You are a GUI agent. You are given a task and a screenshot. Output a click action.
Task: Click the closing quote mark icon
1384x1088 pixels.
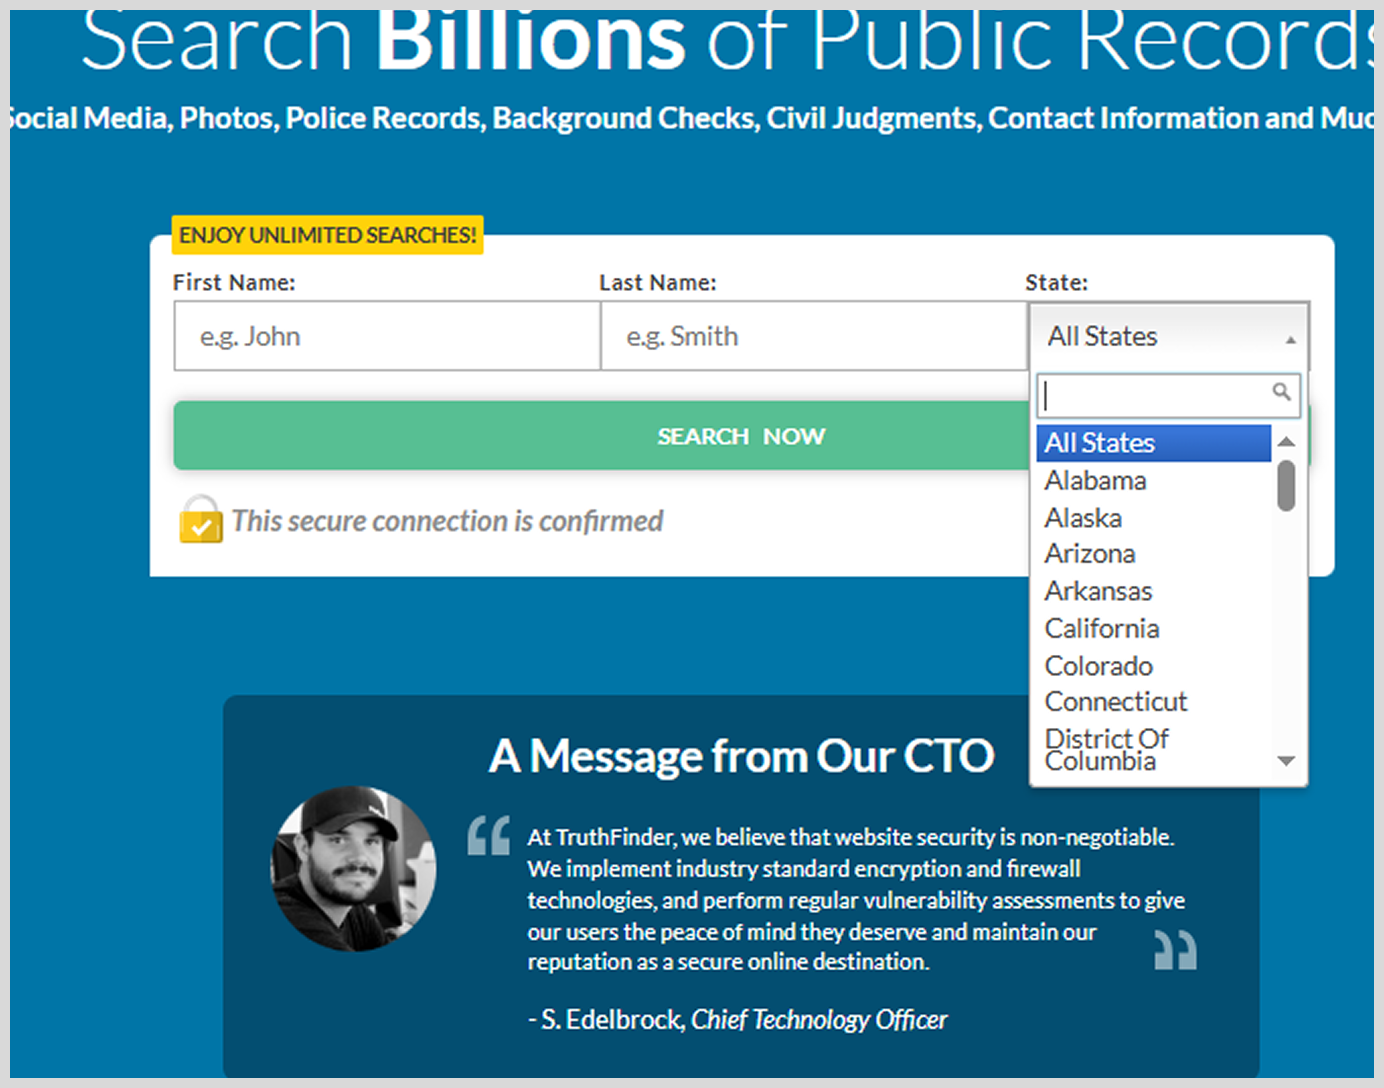[1176, 950]
